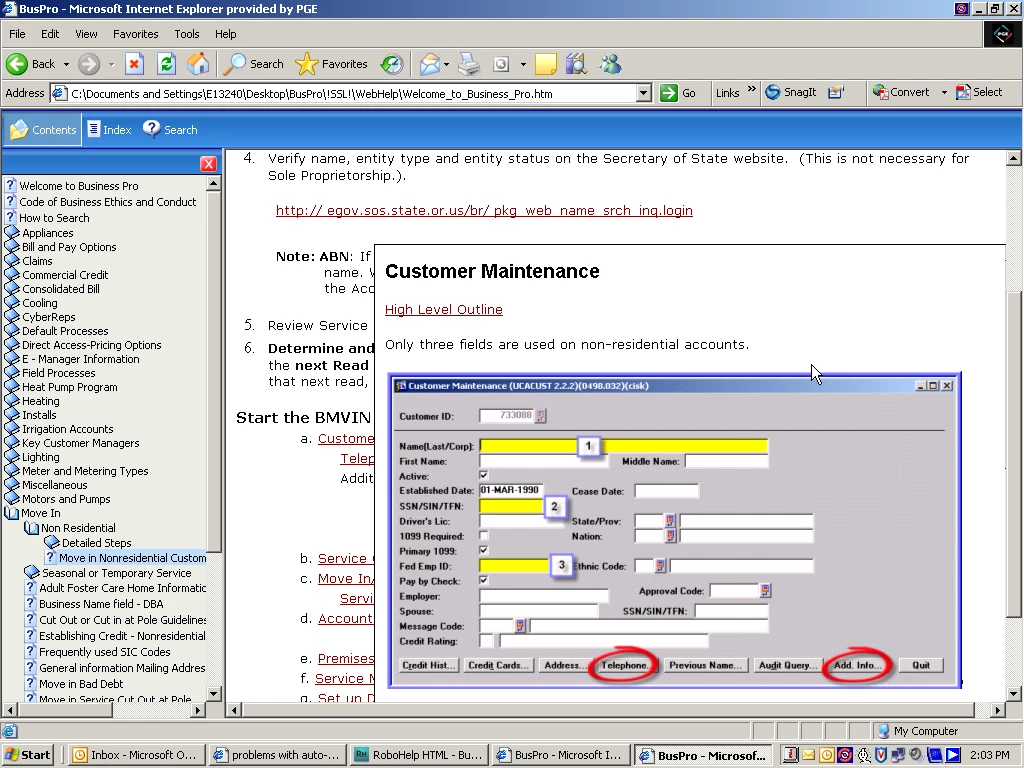1024x768 pixels.
Task: Switch to the help Search tab
Action: pos(170,129)
